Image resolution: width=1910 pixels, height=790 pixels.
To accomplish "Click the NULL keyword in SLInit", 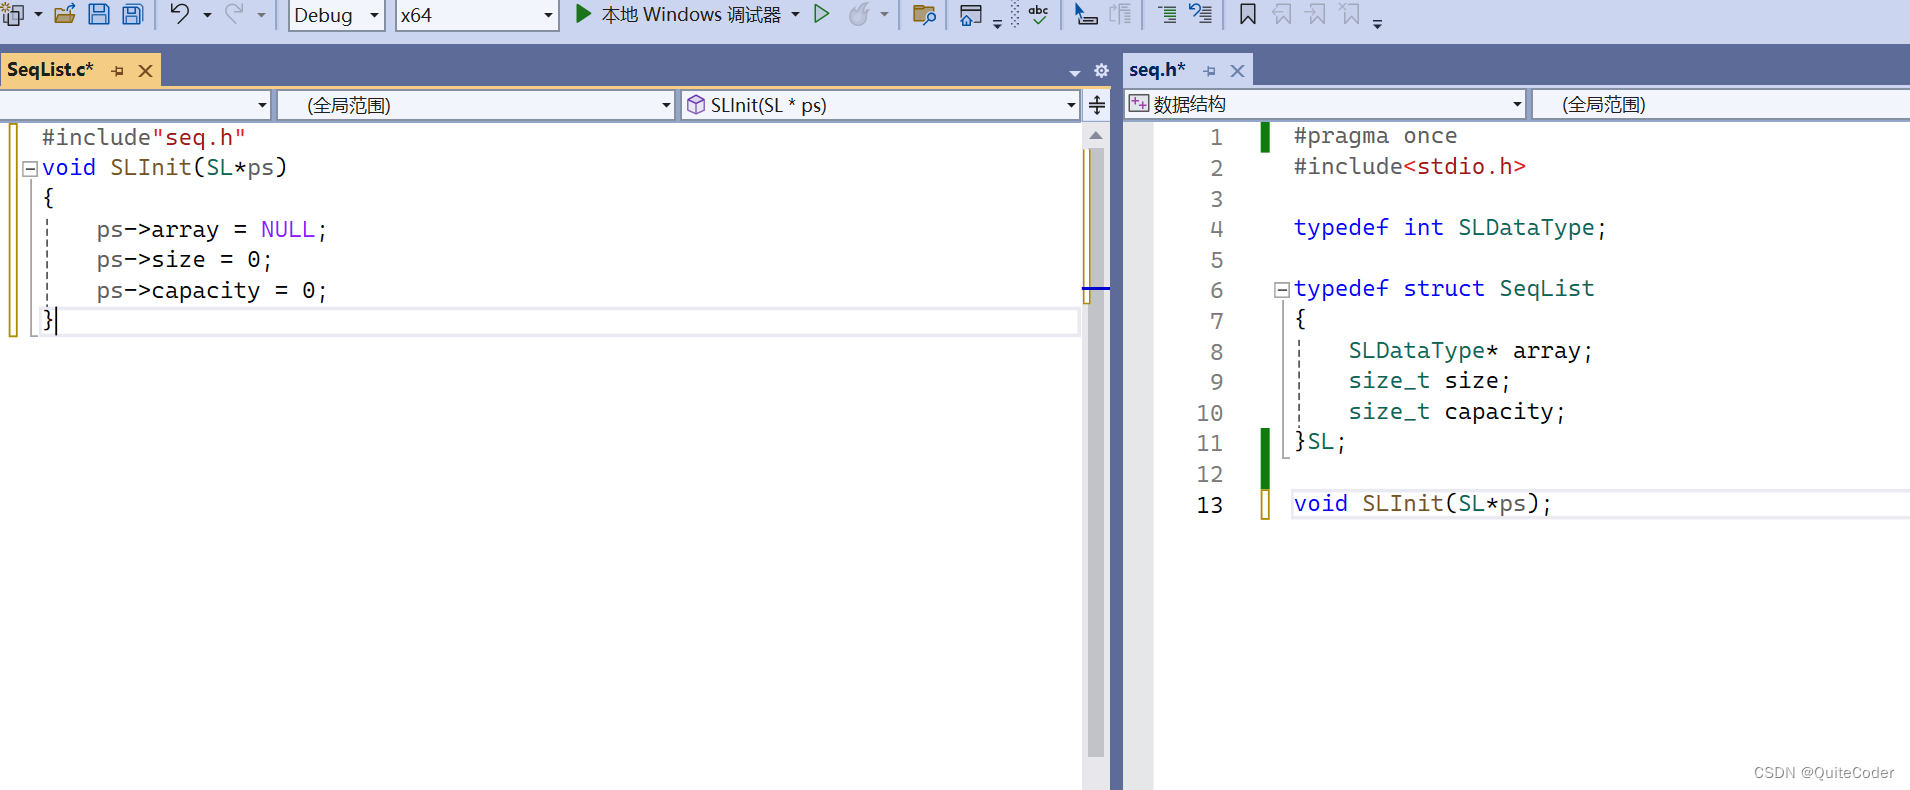I will click(x=287, y=229).
